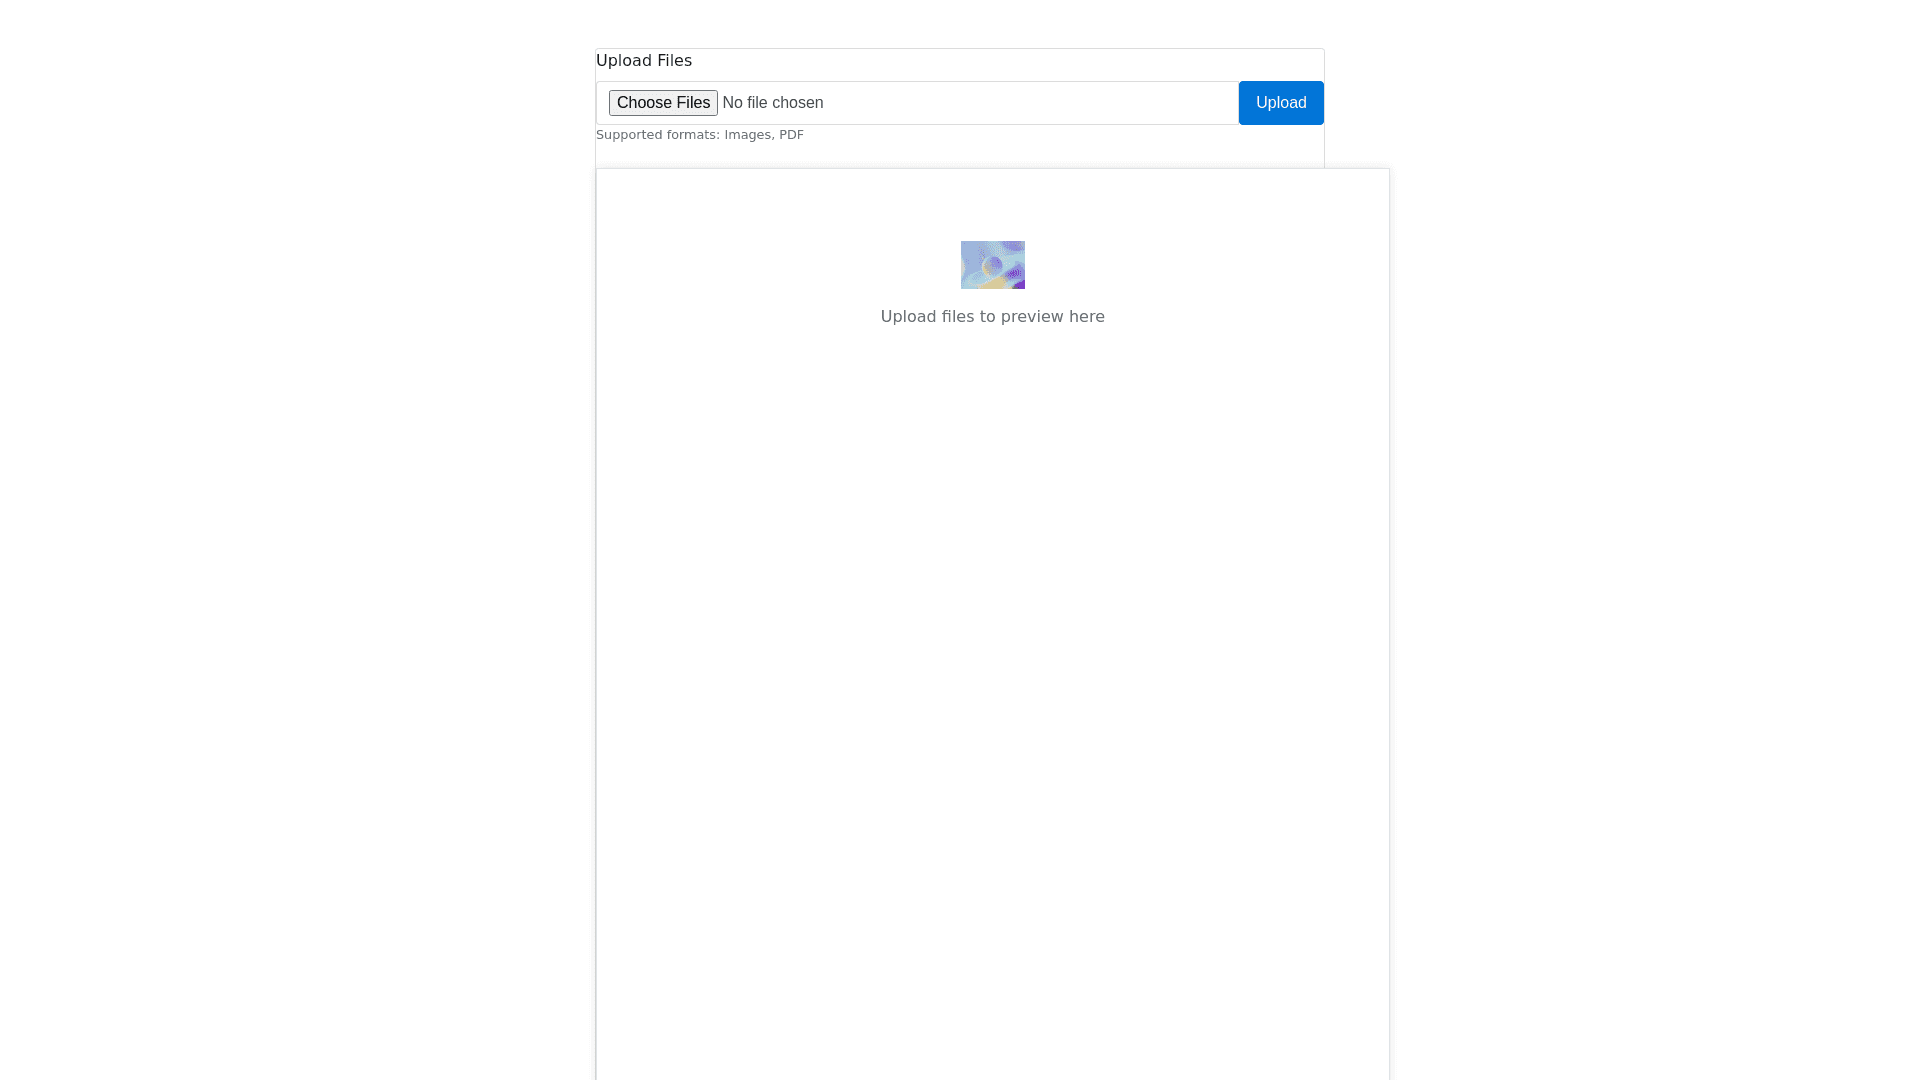Click the word 'Images' in supported formats
The image size is (1920, 1080).
747,135
